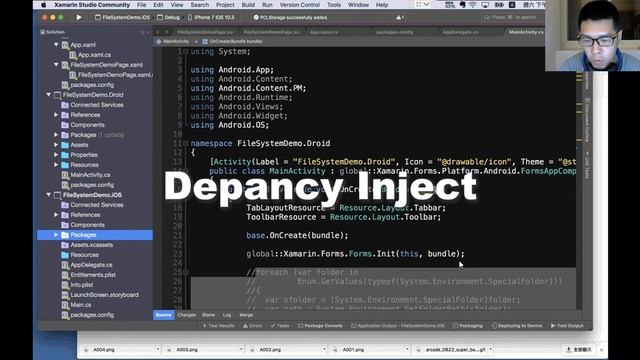Switch to the App.xaml.cs editor tab
The image size is (640, 360).
point(324,32)
